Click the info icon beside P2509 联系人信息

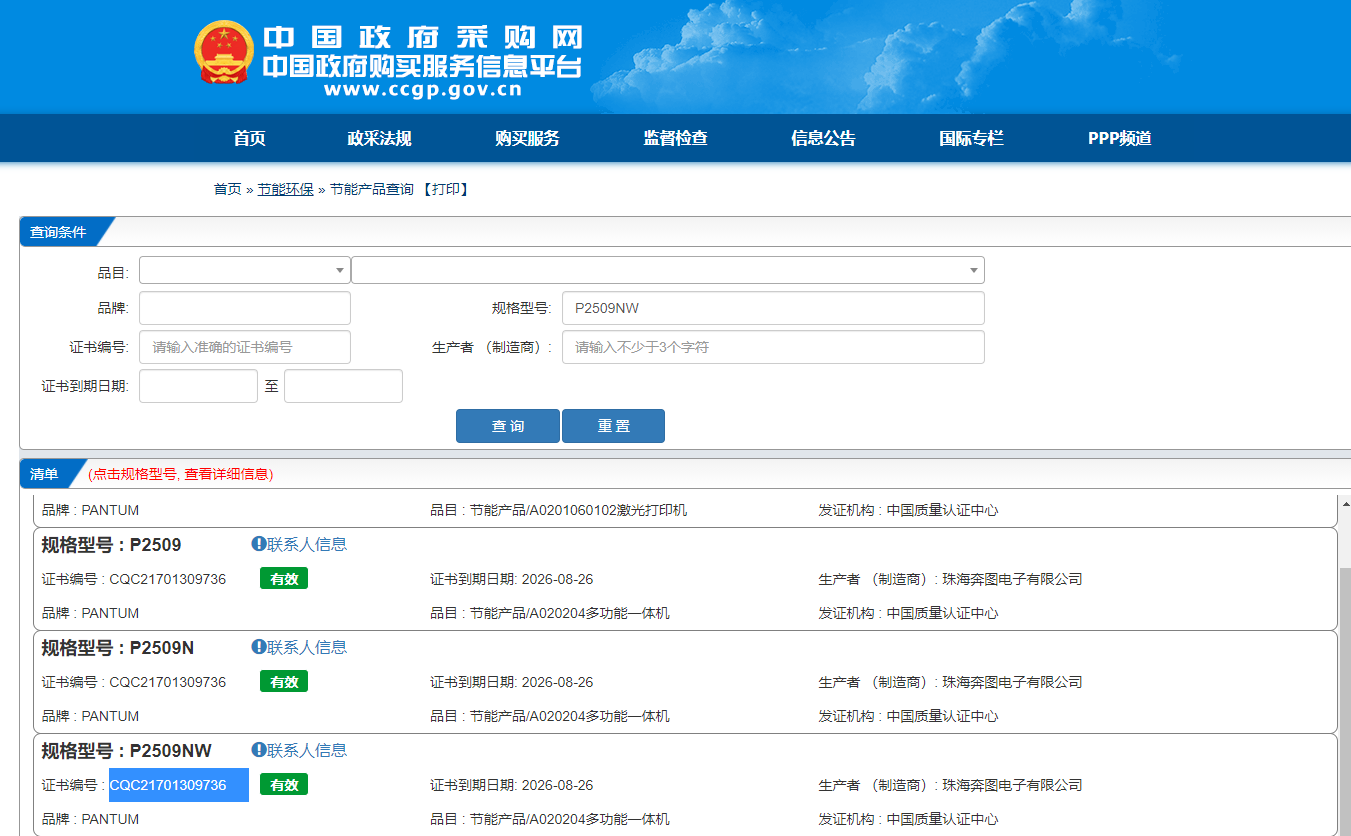pyautogui.click(x=258, y=544)
